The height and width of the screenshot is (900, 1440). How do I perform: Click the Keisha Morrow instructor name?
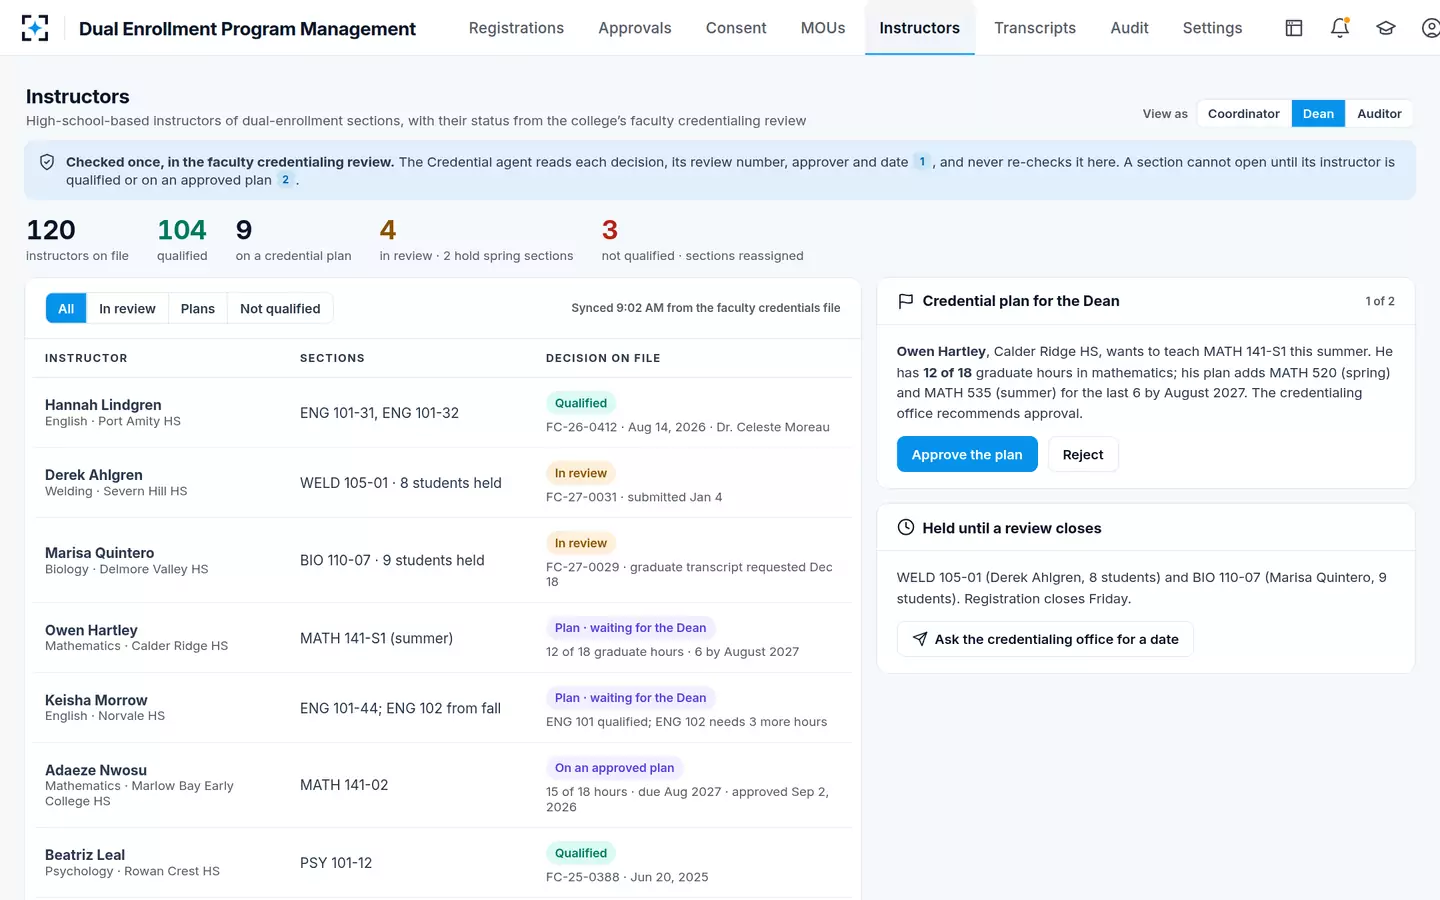pos(96,700)
